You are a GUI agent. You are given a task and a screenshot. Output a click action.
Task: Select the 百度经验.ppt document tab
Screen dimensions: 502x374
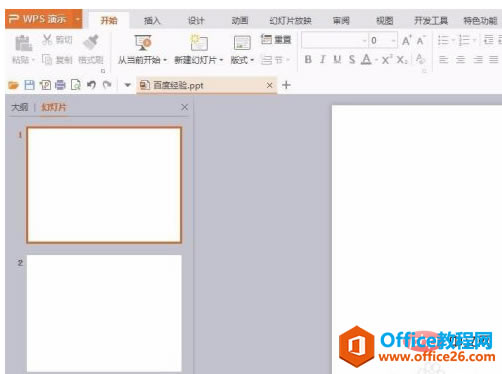tap(206, 85)
